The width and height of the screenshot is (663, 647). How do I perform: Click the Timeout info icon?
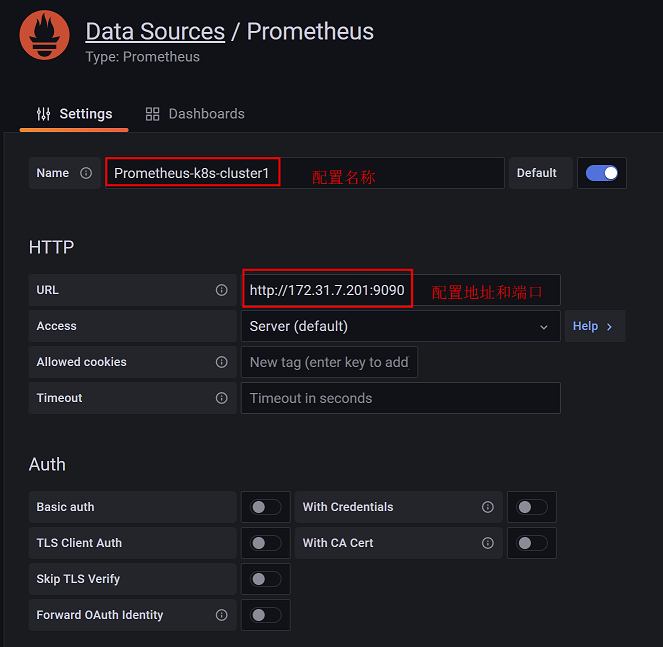coord(221,398)
